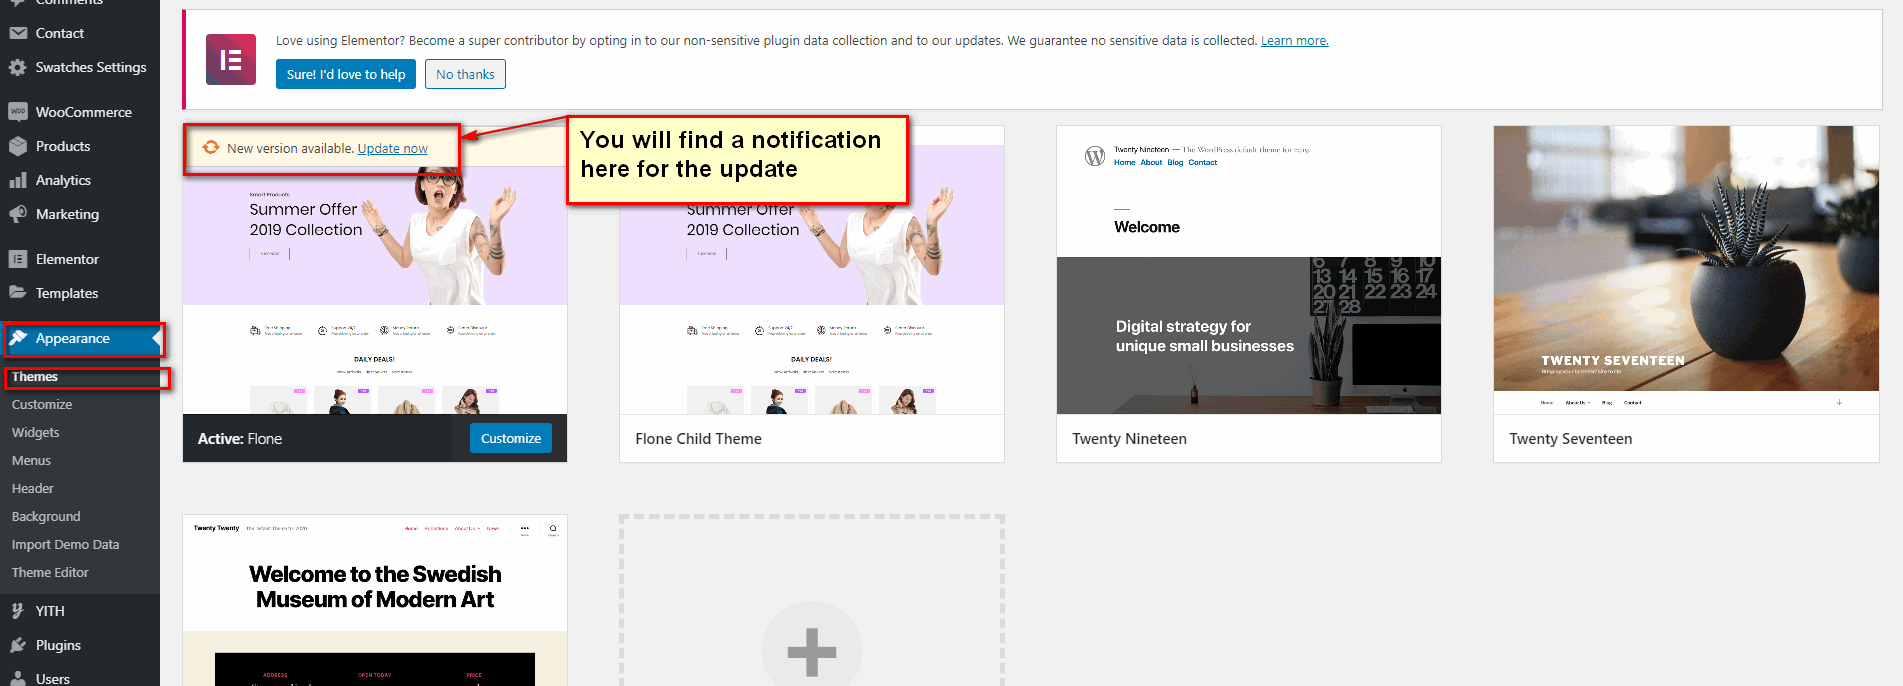Dismiss the notice with No thanks

(465, 74)
